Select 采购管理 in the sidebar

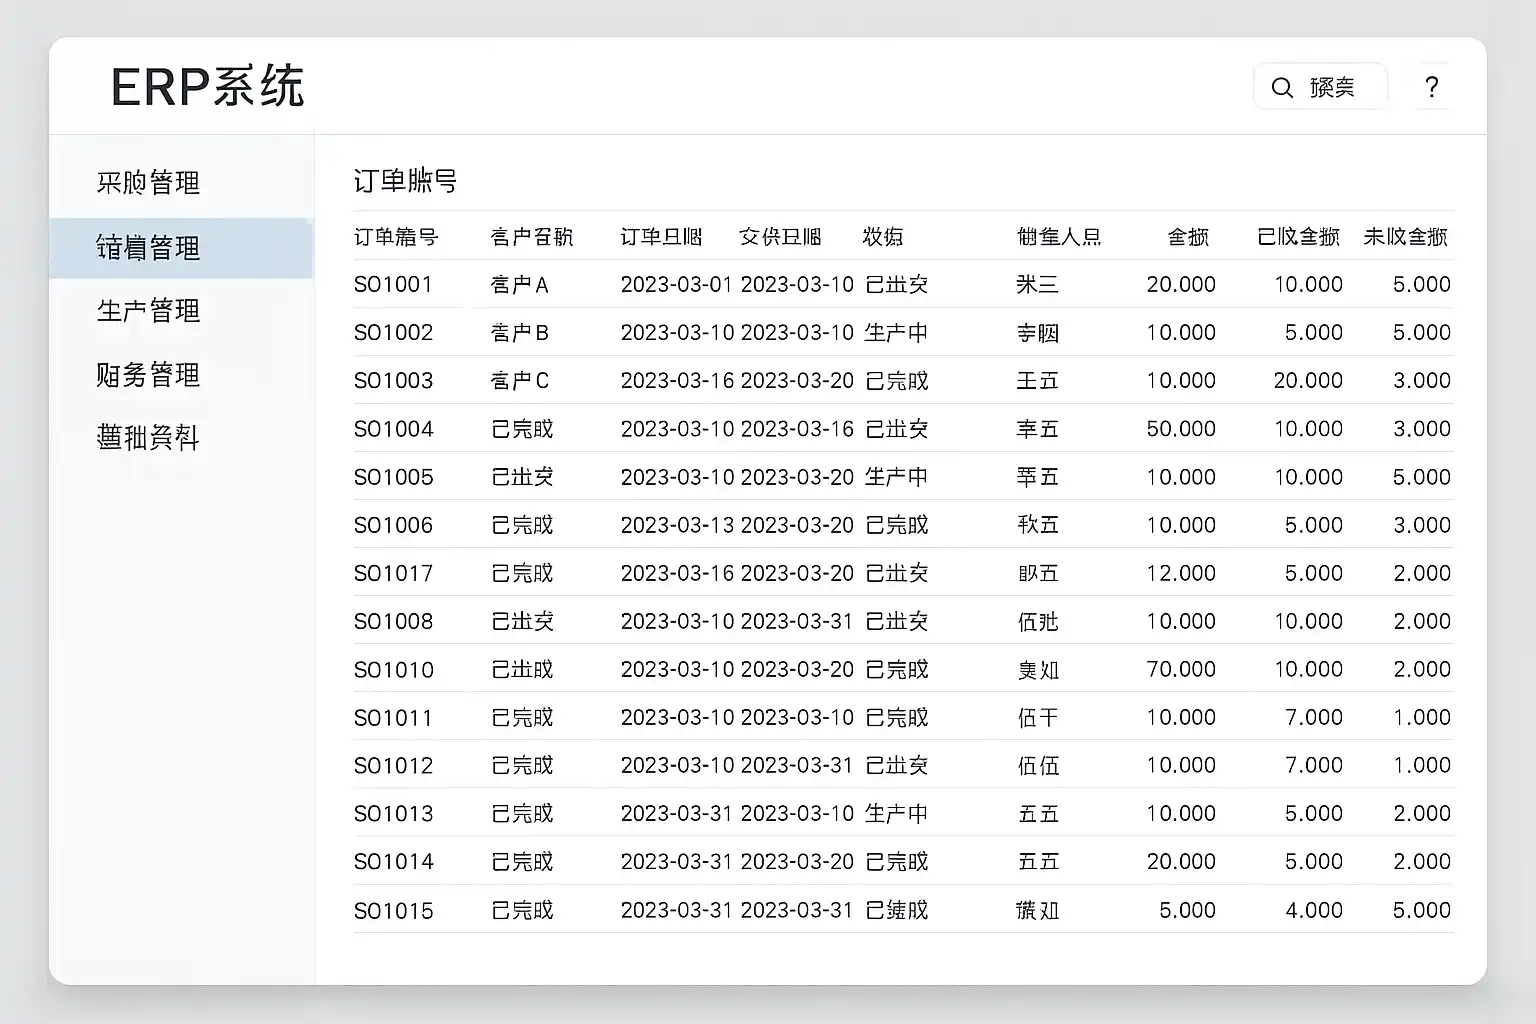pyautogui.click(x=148, y=183)
